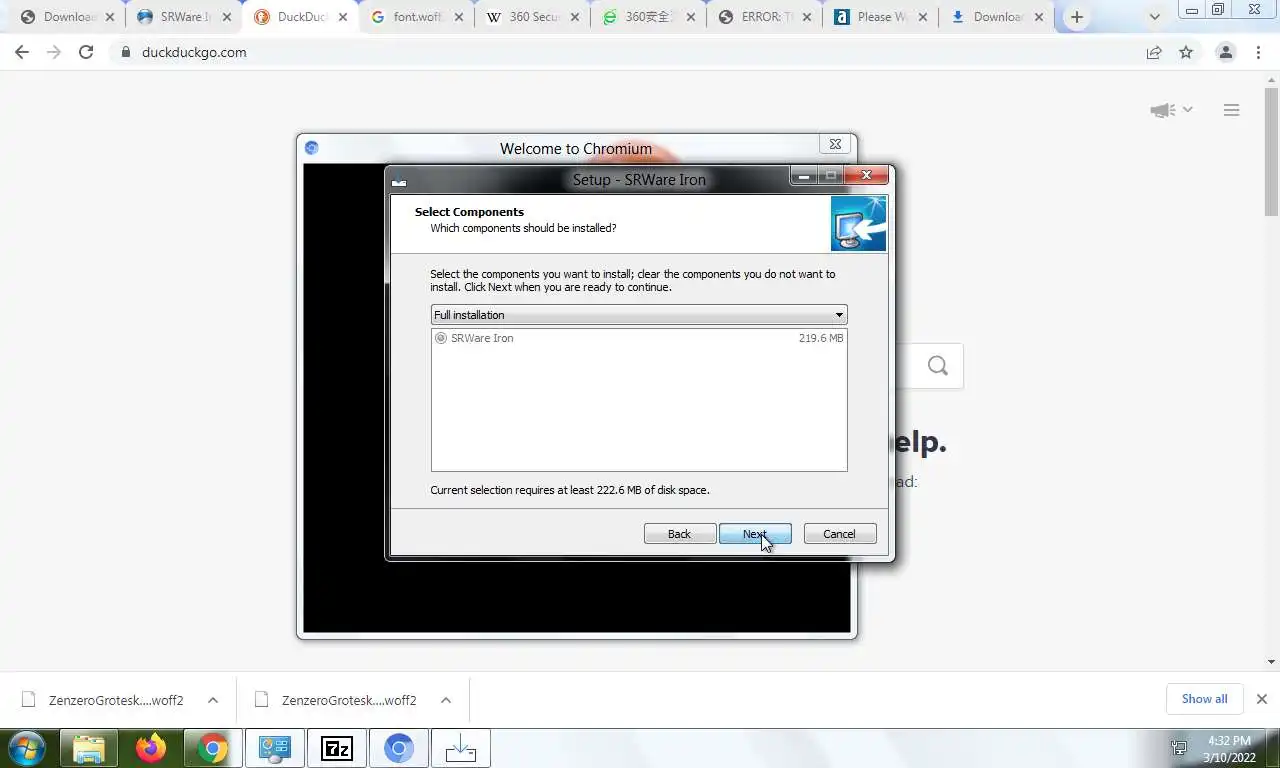The width and height of the screenshot is (1280, 768).
Task: Click Back in the SRWare Iron setup
Action: point(679,534)
